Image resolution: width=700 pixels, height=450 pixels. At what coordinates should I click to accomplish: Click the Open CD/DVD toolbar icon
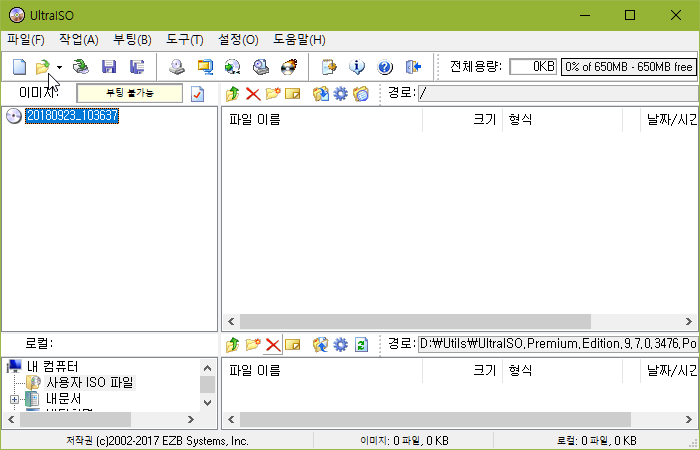pyautogui.click(x=81, y=67)
